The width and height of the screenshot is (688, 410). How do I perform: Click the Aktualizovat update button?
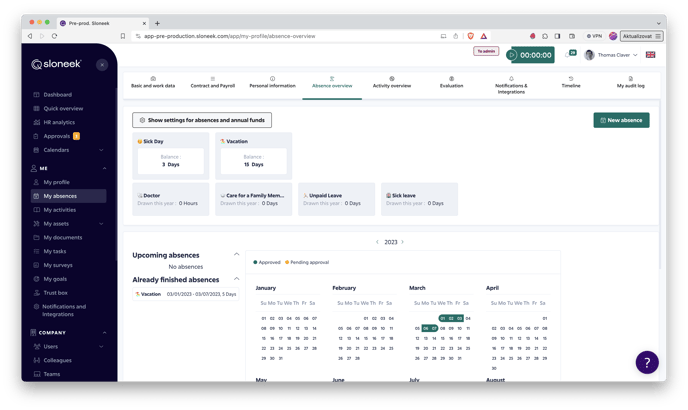coord(641,36)
